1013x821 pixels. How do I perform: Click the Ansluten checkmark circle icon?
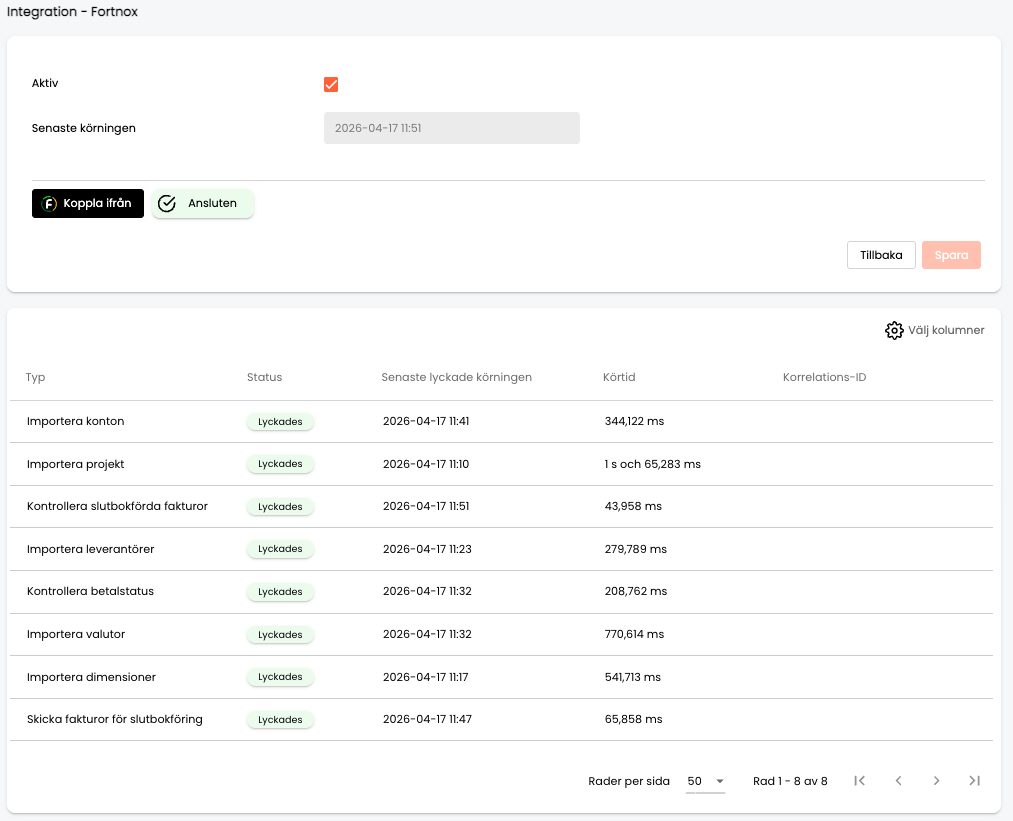coord(167,203)
